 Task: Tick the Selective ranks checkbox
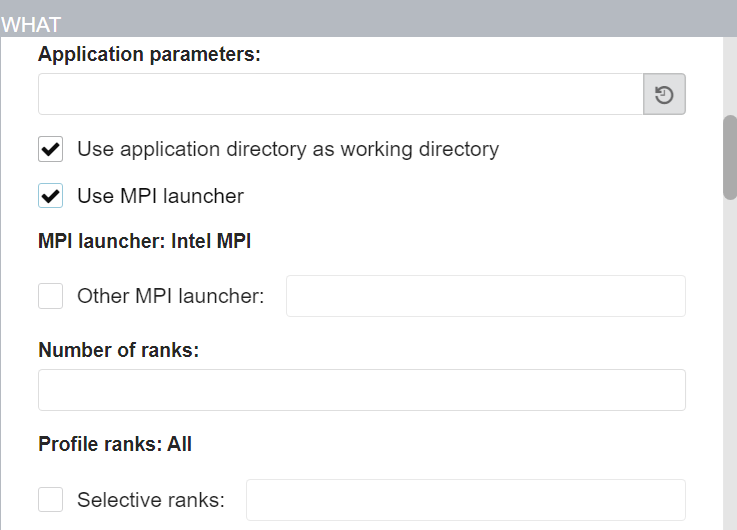tap(51, 500)
